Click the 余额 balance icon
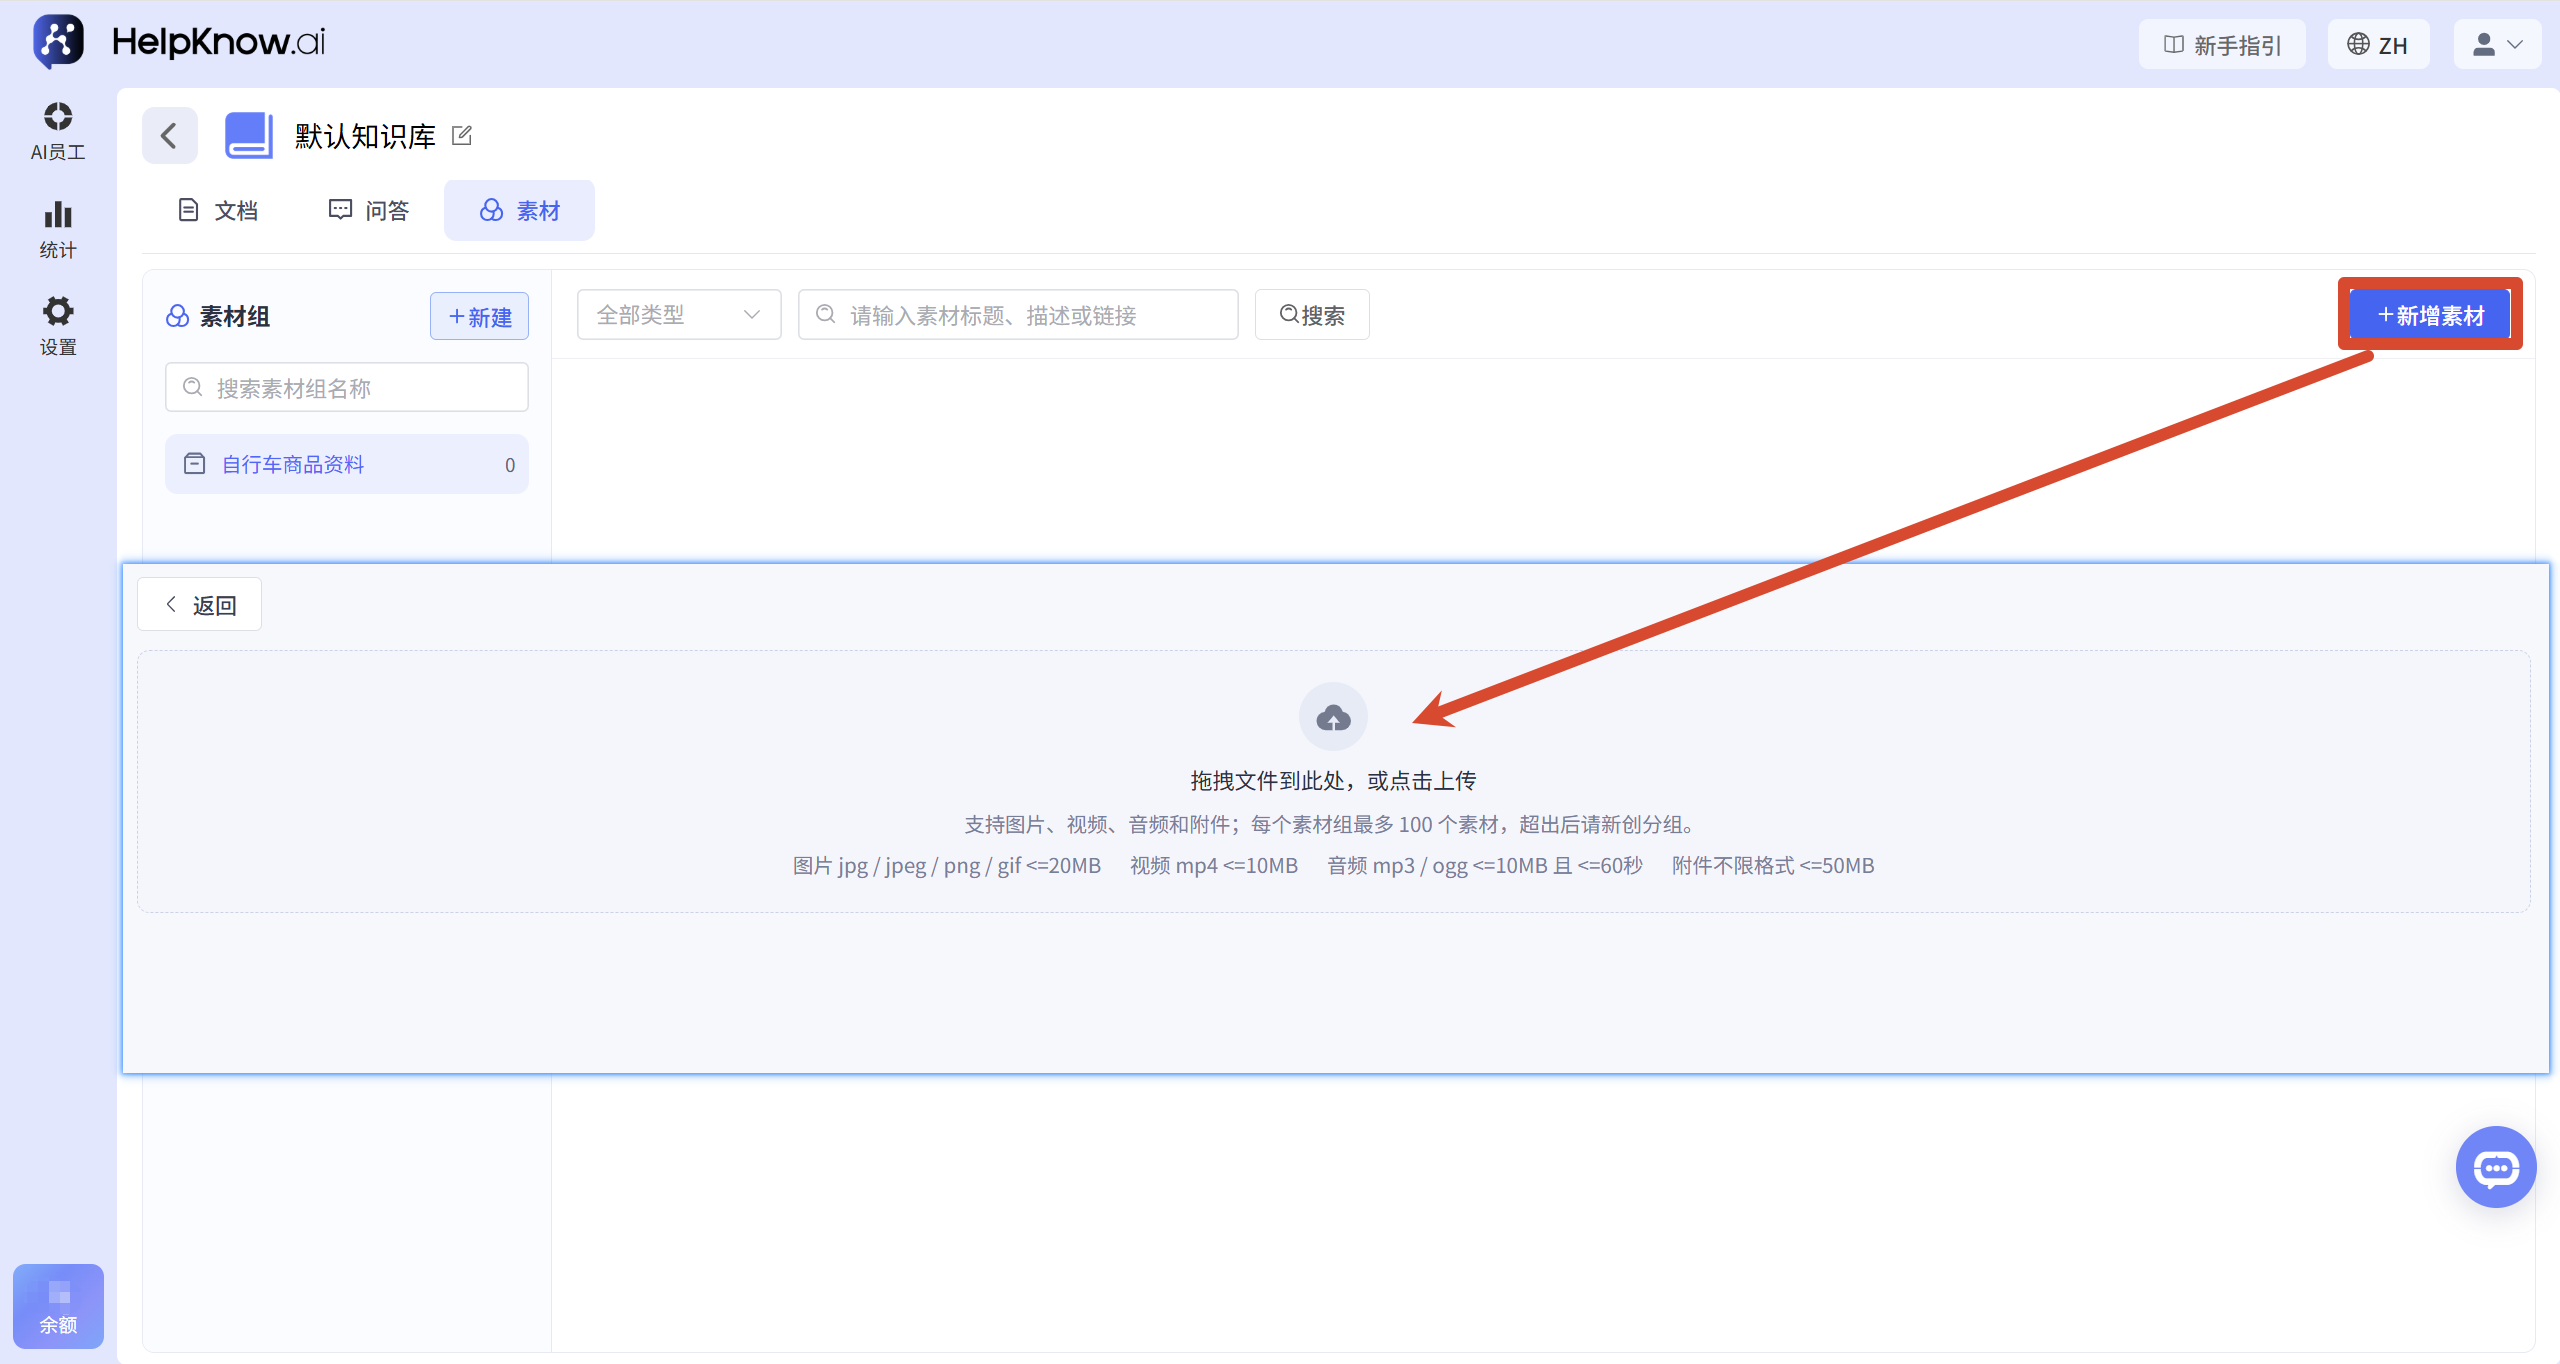This screenshot has width=2560, height=1364. [58, 1306]
